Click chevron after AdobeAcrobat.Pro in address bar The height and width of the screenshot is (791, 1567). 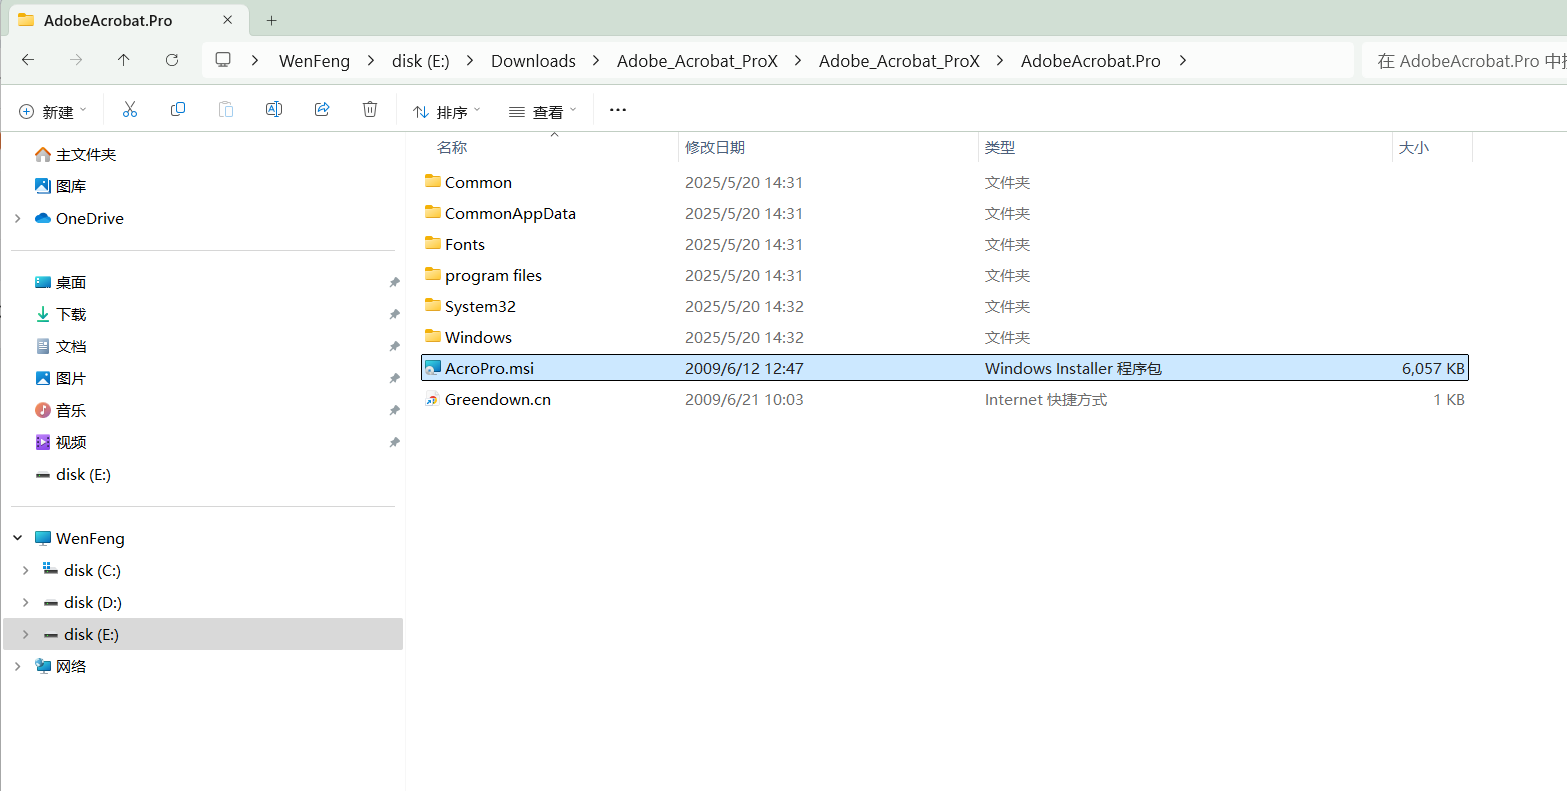tap(1183, 60)
